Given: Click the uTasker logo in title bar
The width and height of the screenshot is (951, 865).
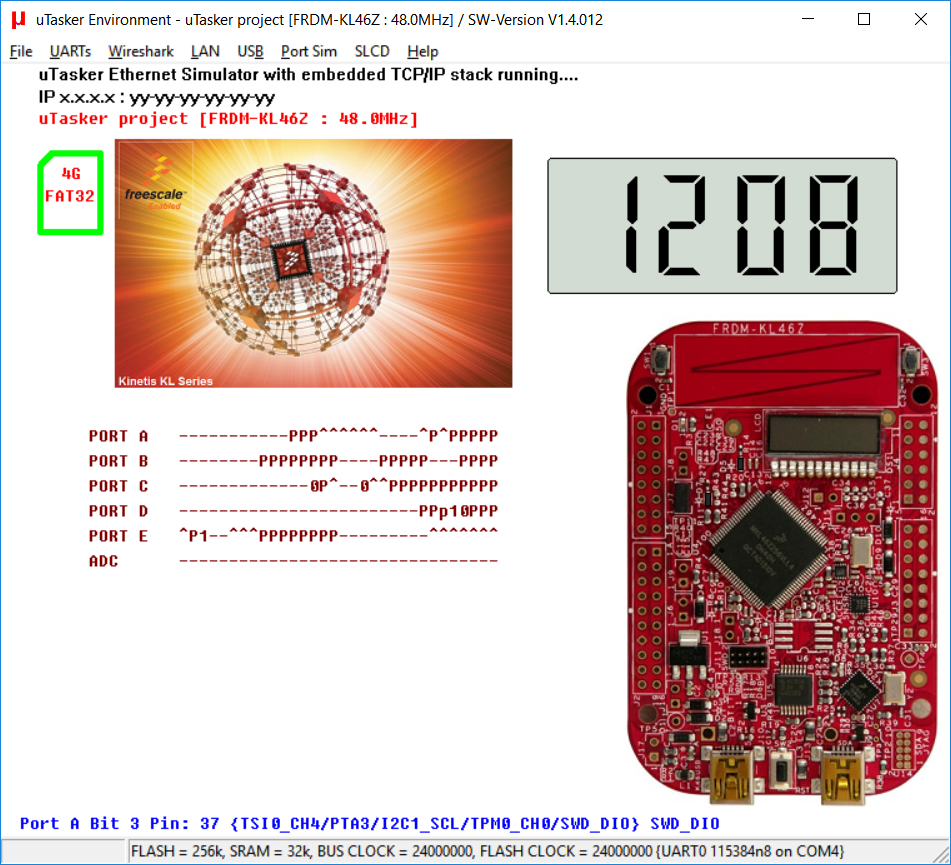Looking at the screenshot, I should point(18,19).
